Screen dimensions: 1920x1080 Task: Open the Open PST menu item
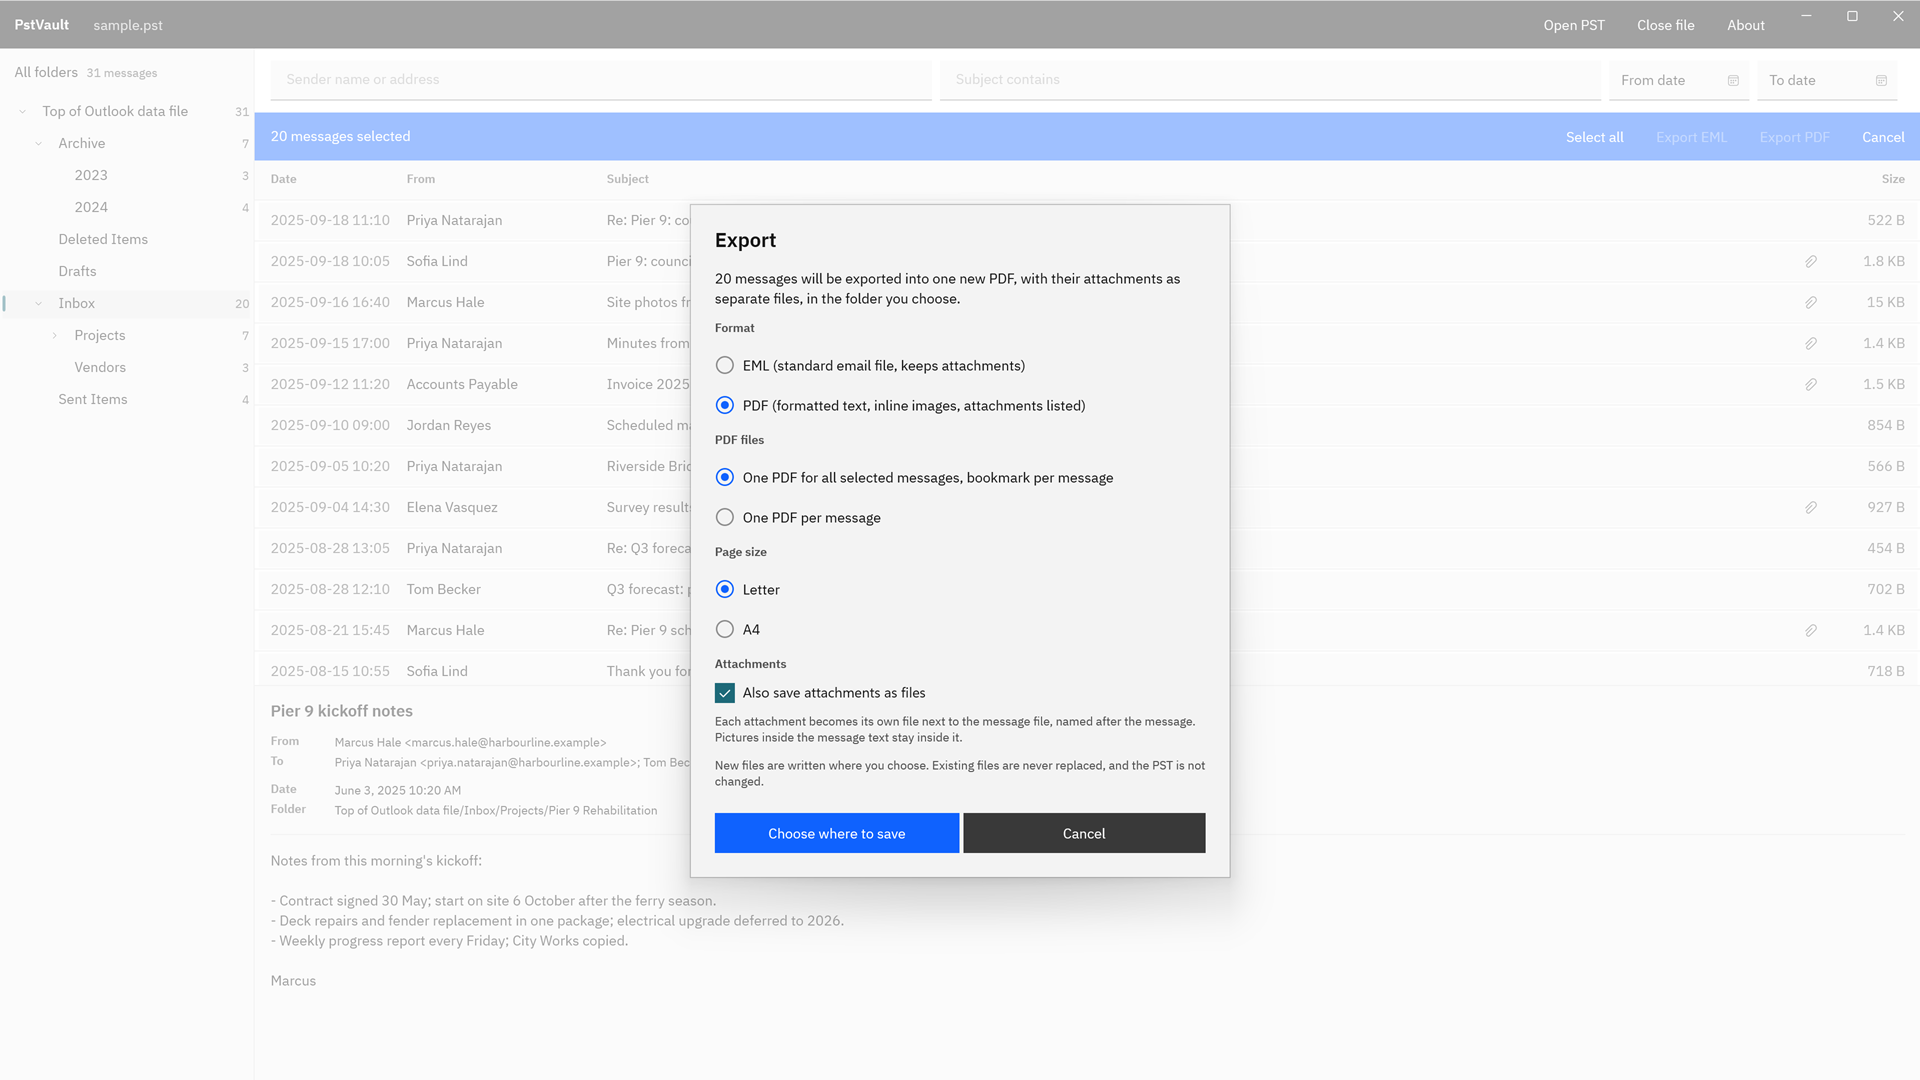coord(1574,25)
